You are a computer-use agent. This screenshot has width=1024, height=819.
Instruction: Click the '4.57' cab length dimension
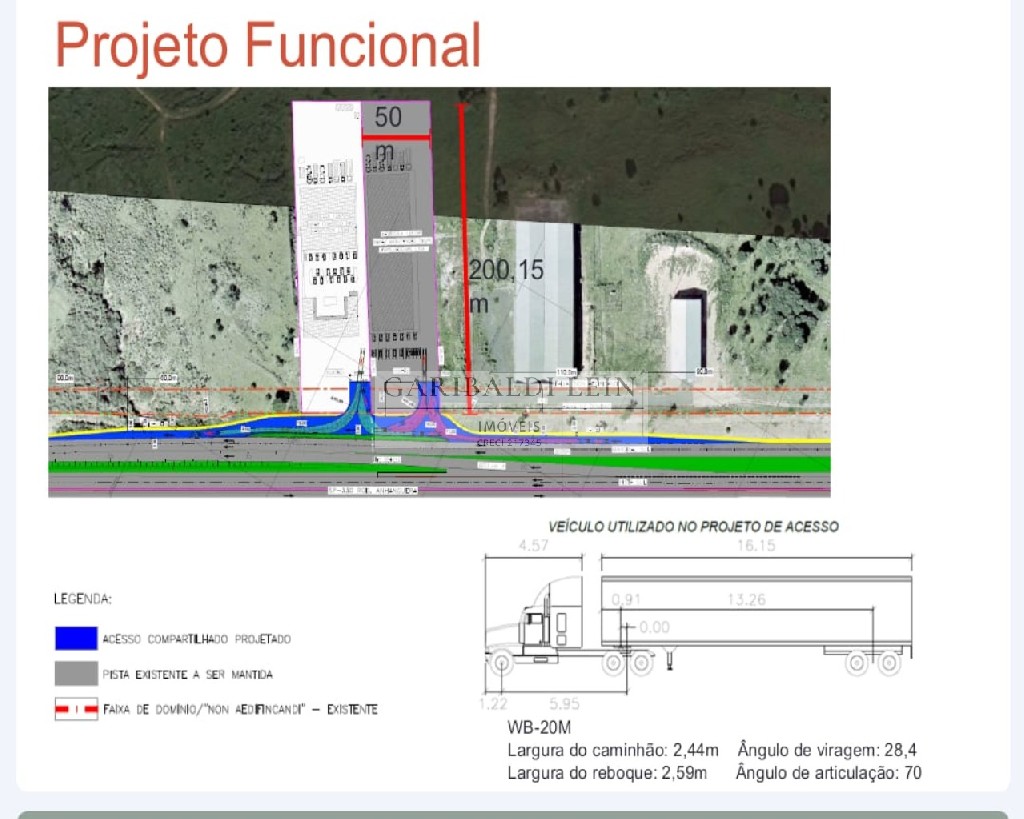tap(534, 545)
